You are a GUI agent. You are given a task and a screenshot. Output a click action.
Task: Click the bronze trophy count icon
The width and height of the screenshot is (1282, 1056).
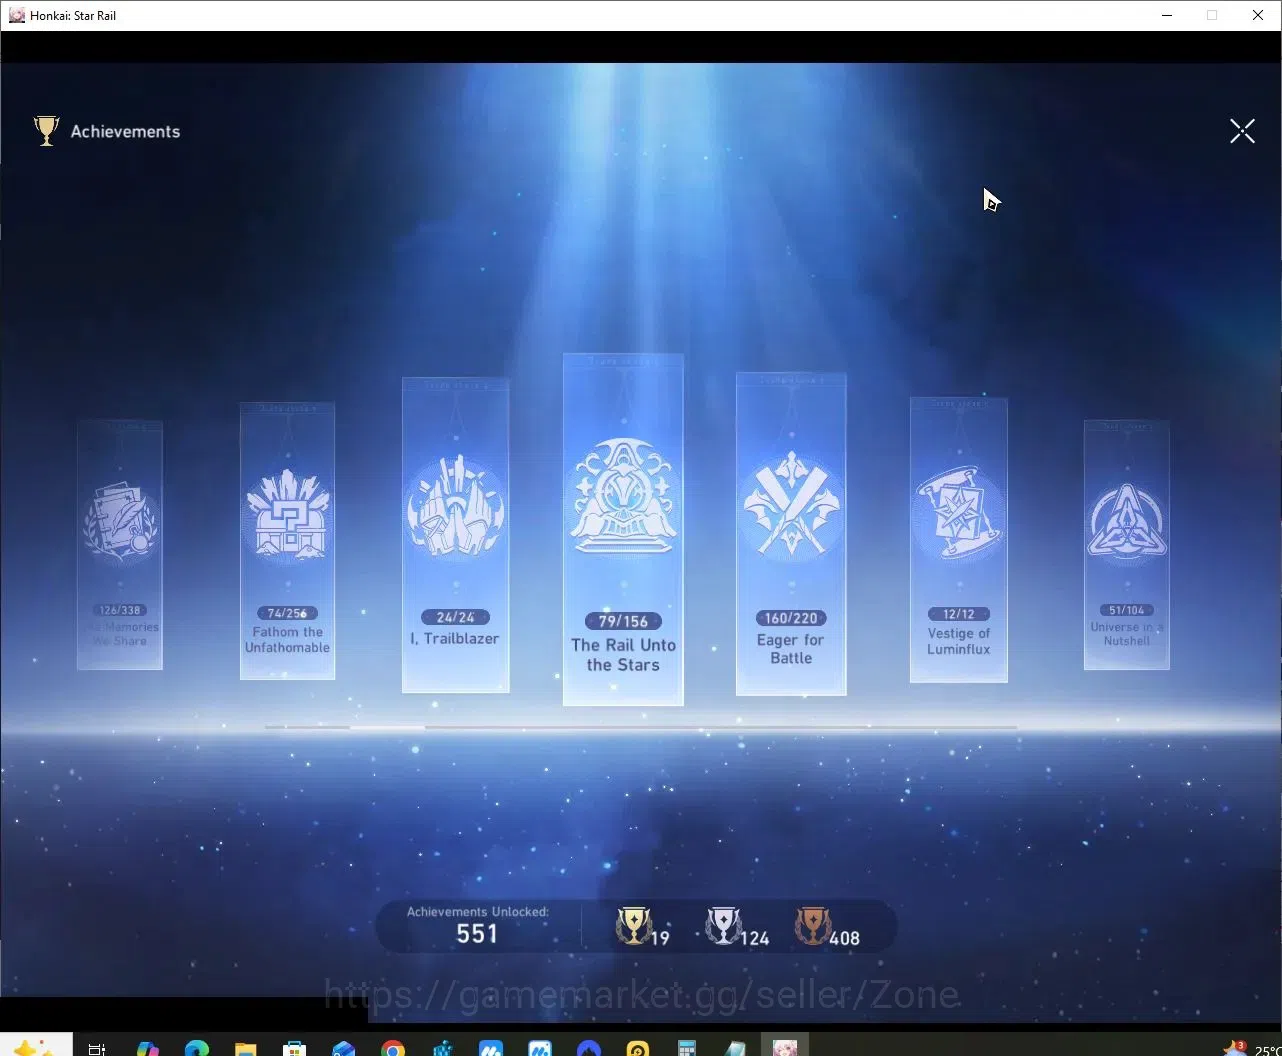click(x=812, y=926)
